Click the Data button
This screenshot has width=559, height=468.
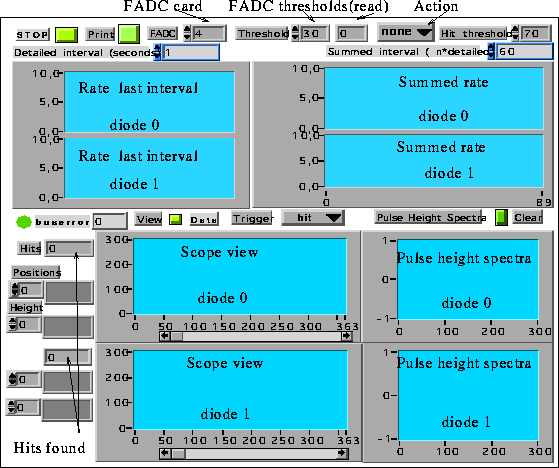204,220
